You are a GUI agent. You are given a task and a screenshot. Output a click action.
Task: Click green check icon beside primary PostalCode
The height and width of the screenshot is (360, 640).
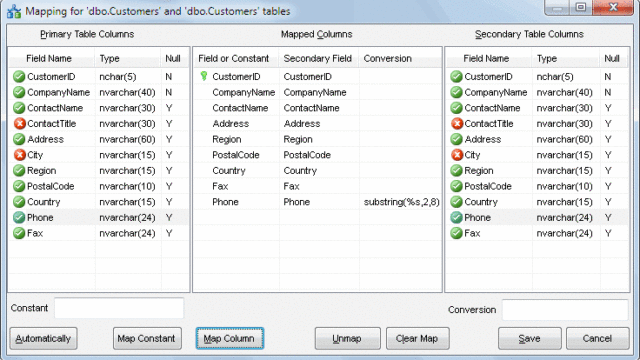19,186
